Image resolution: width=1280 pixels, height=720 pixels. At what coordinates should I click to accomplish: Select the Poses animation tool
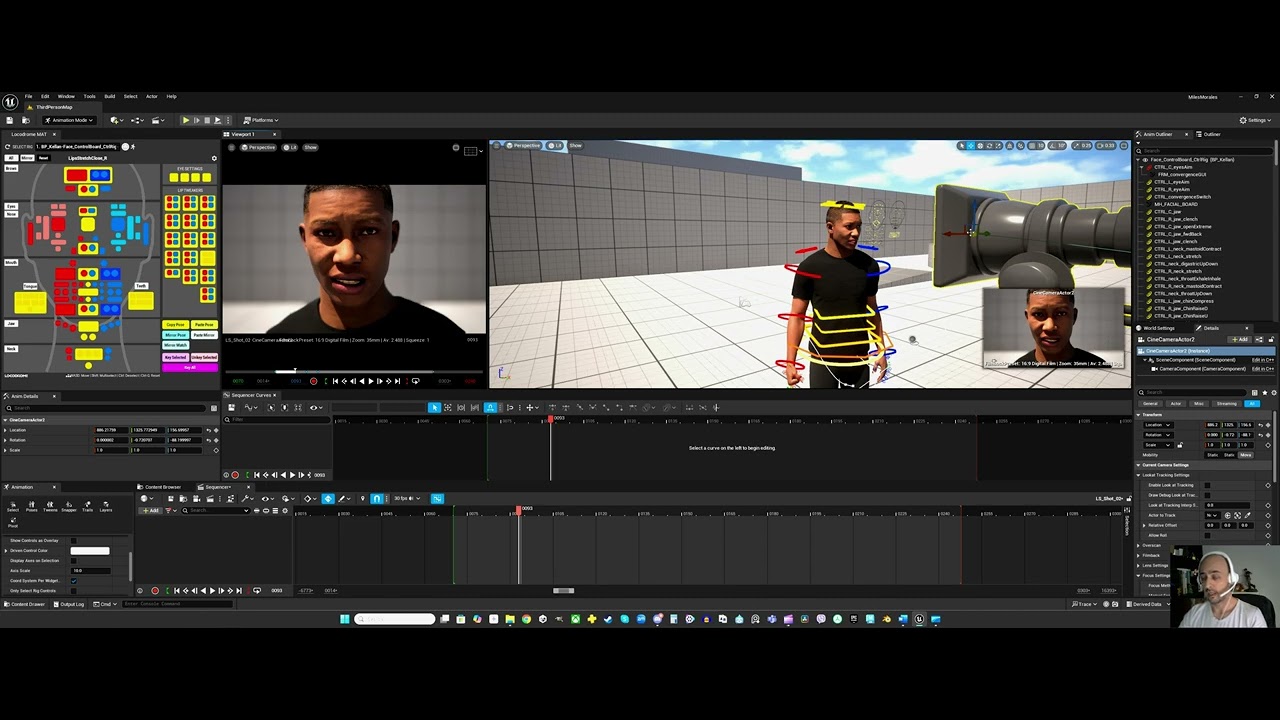pos(31,507)
